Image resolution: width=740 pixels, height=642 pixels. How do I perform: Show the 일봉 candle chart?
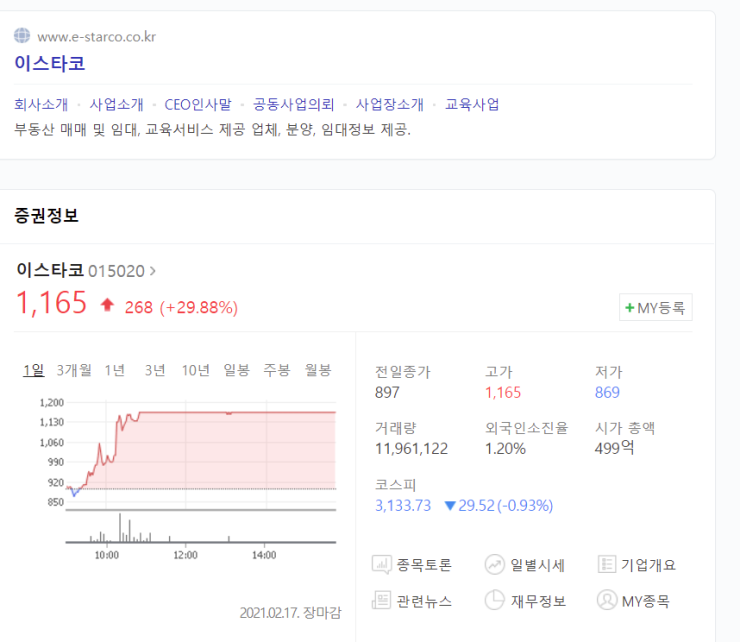tap(236, 370)
